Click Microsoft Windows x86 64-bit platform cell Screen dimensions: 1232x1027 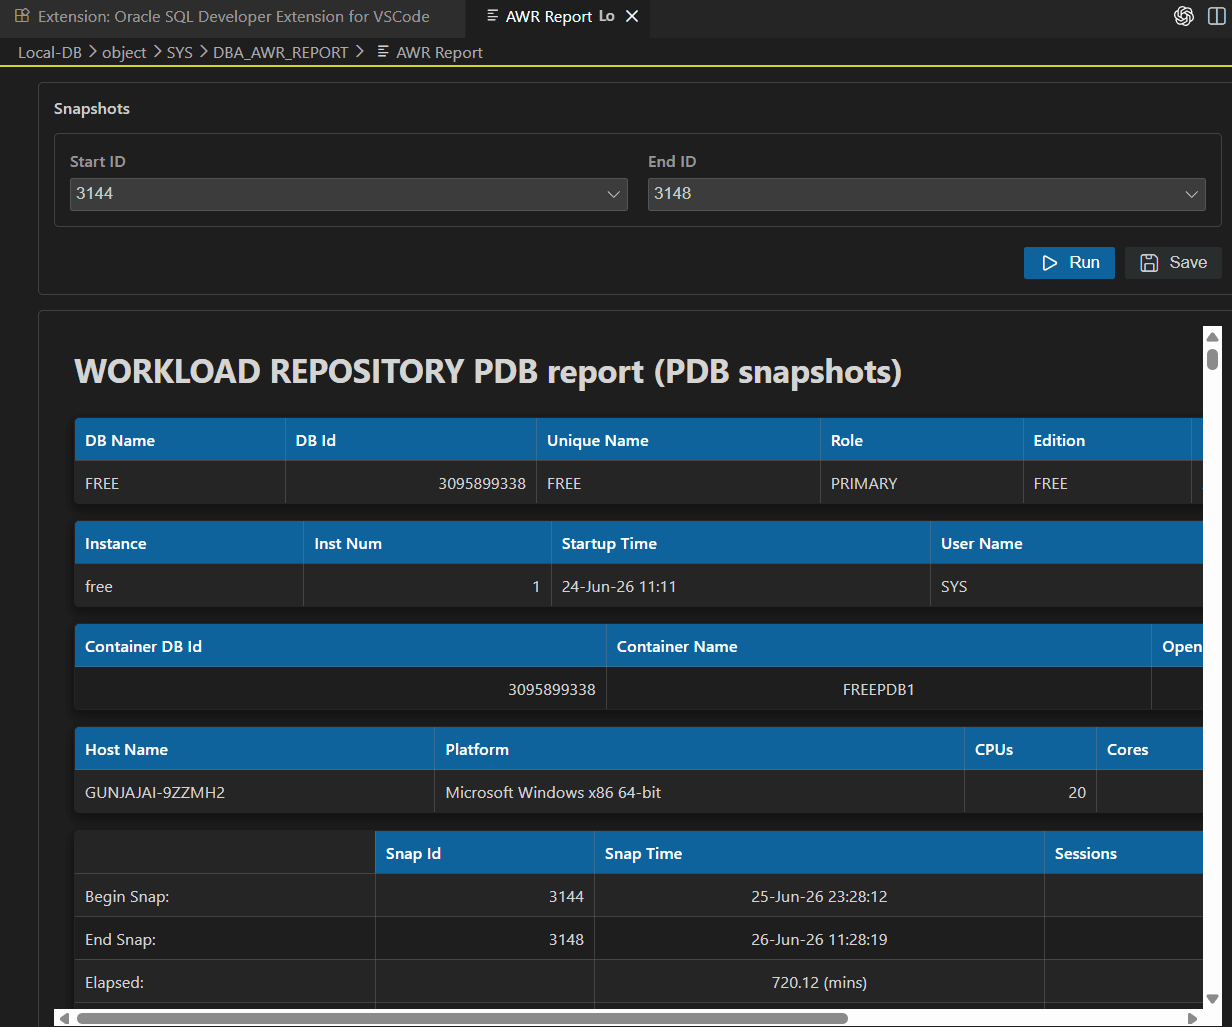click(700, 792)
